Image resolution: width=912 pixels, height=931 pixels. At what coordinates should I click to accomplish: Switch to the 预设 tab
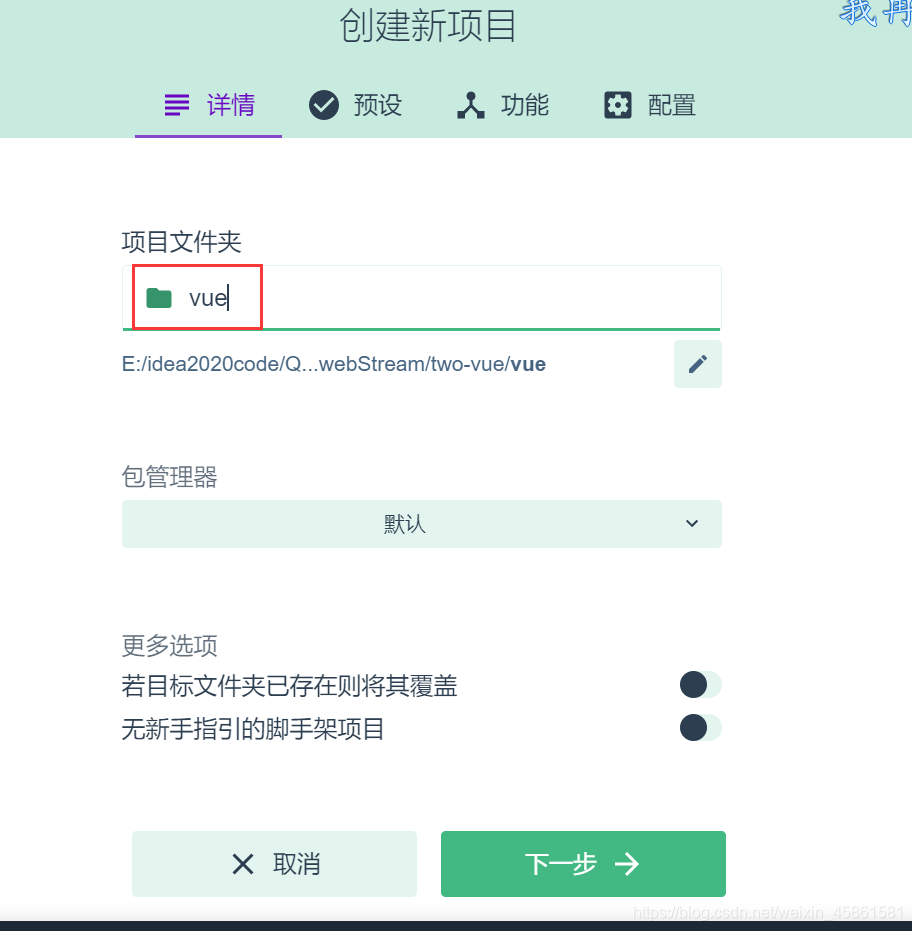click(355, 103)
